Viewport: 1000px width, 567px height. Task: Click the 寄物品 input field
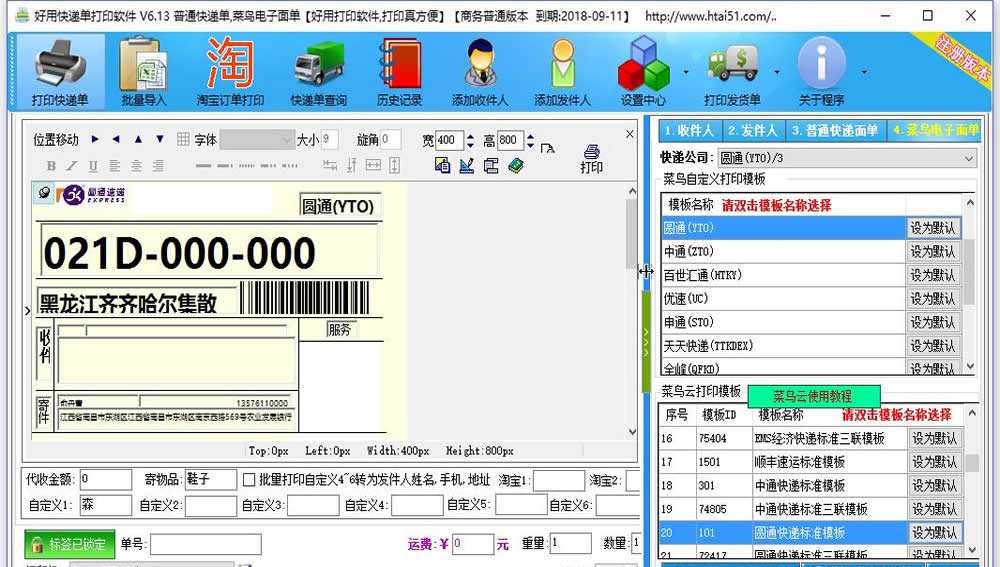210,480
